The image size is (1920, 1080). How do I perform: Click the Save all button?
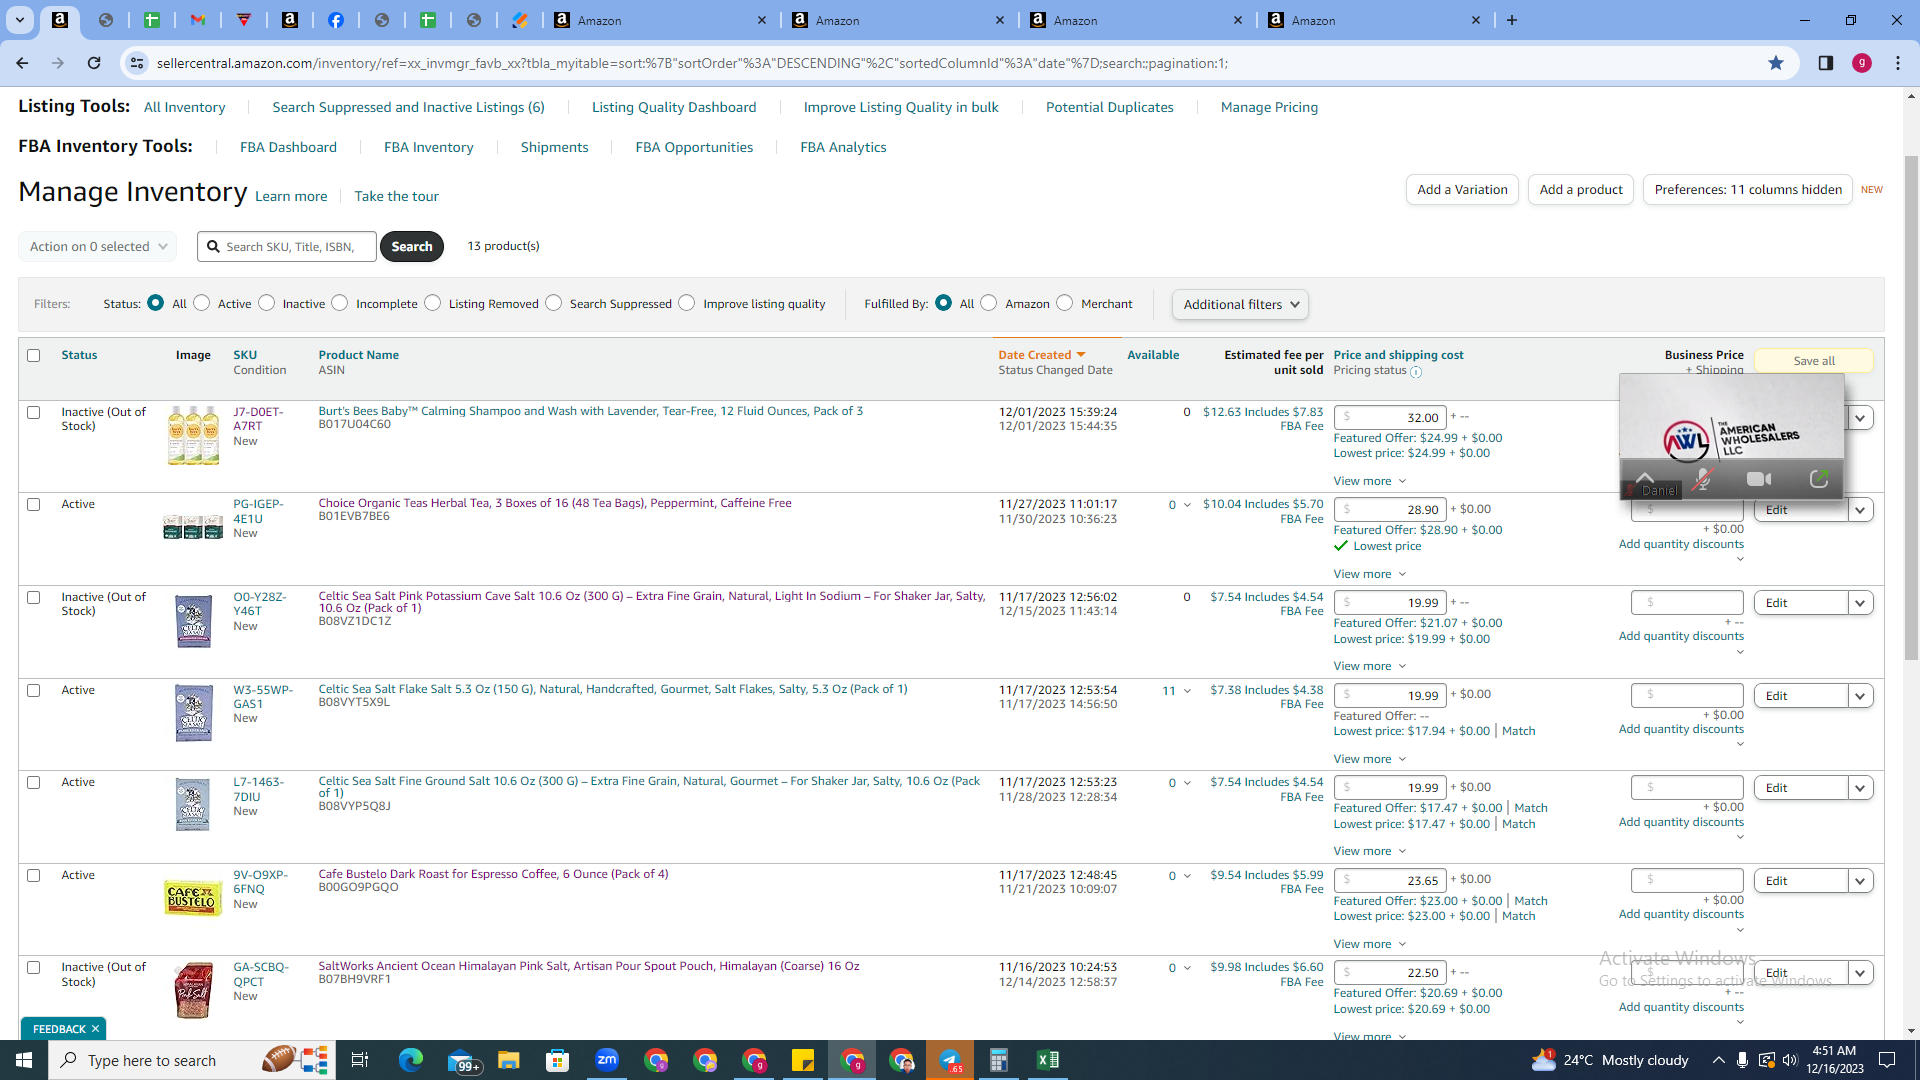pyautogui.click(x=1814, y=361)
